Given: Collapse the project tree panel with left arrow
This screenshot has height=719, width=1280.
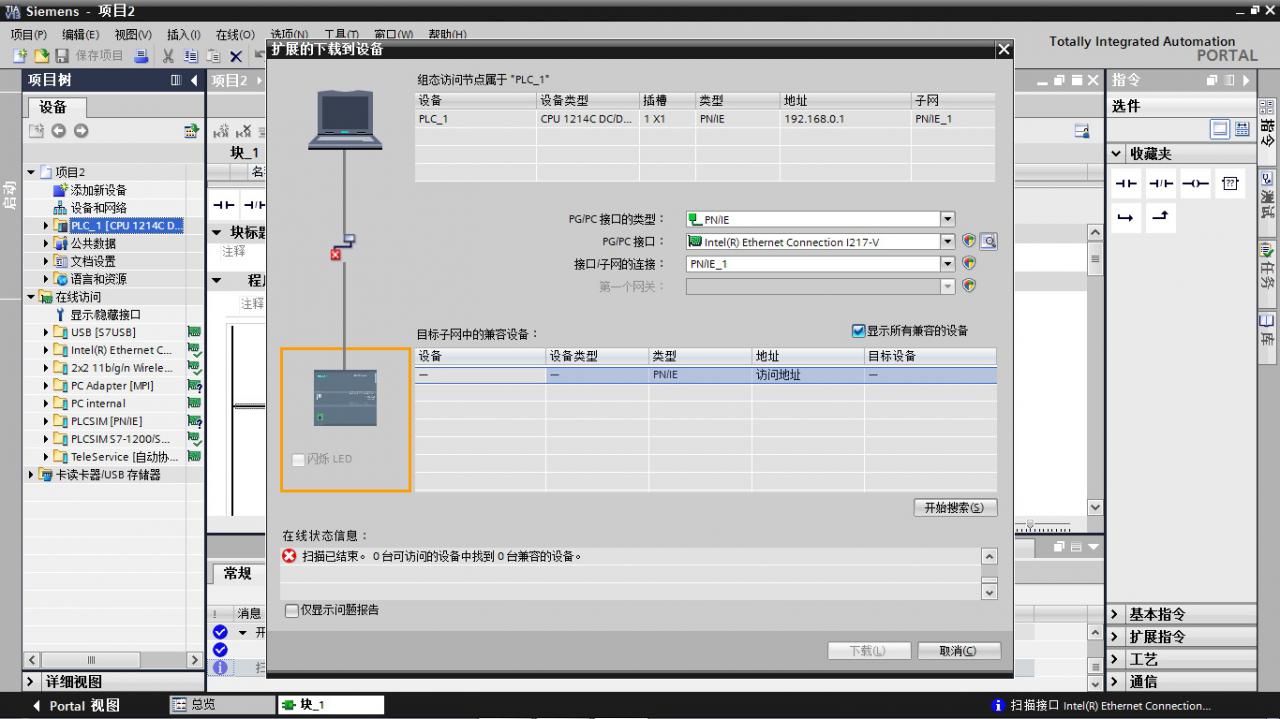Looking at the screenshot, I should 194,80.
